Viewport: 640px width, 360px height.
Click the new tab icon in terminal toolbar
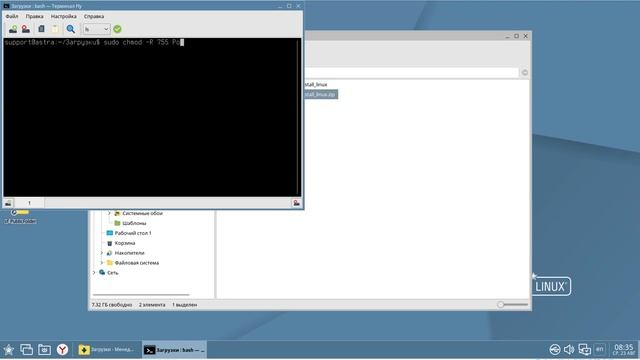click(x=13, y=29)
